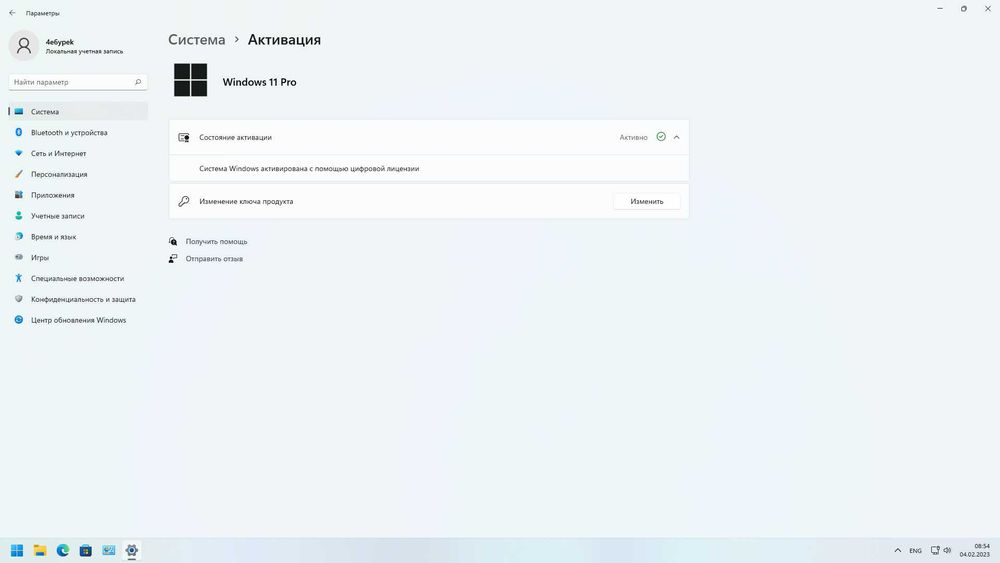1000x563 pixels.
Task: Click the get help headset icon
Action: pos(173,242)
